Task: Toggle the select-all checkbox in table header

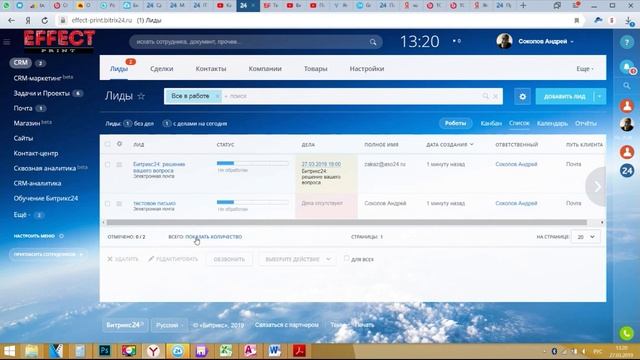Action: pyautogui.click(x=107, y=144)
